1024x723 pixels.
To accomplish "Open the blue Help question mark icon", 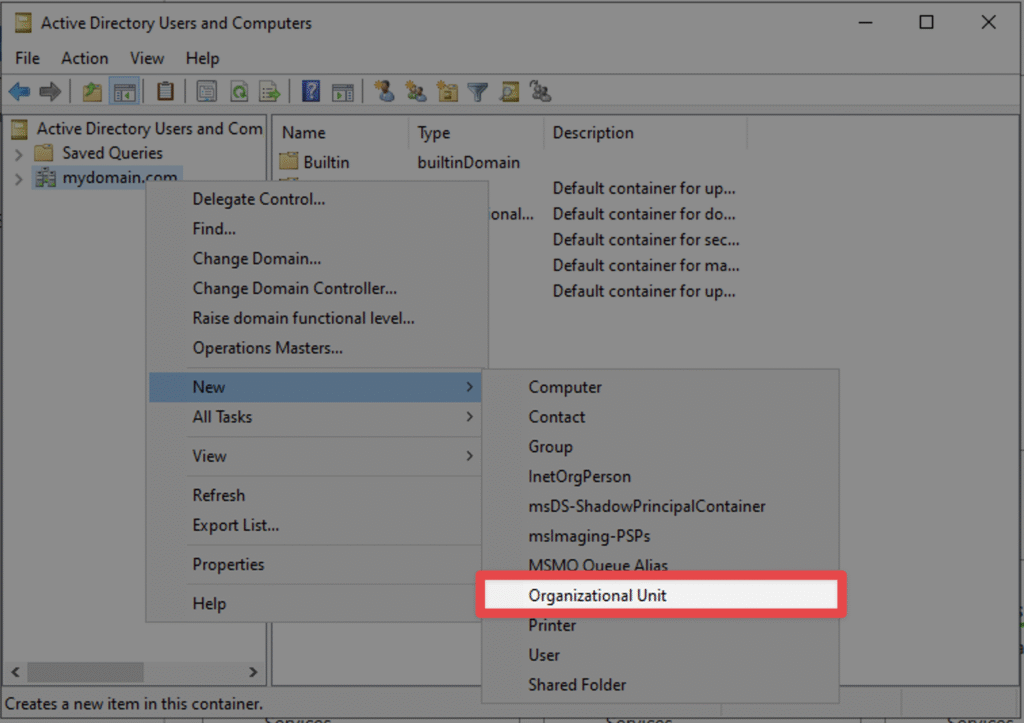I will (x=311, y=91).
